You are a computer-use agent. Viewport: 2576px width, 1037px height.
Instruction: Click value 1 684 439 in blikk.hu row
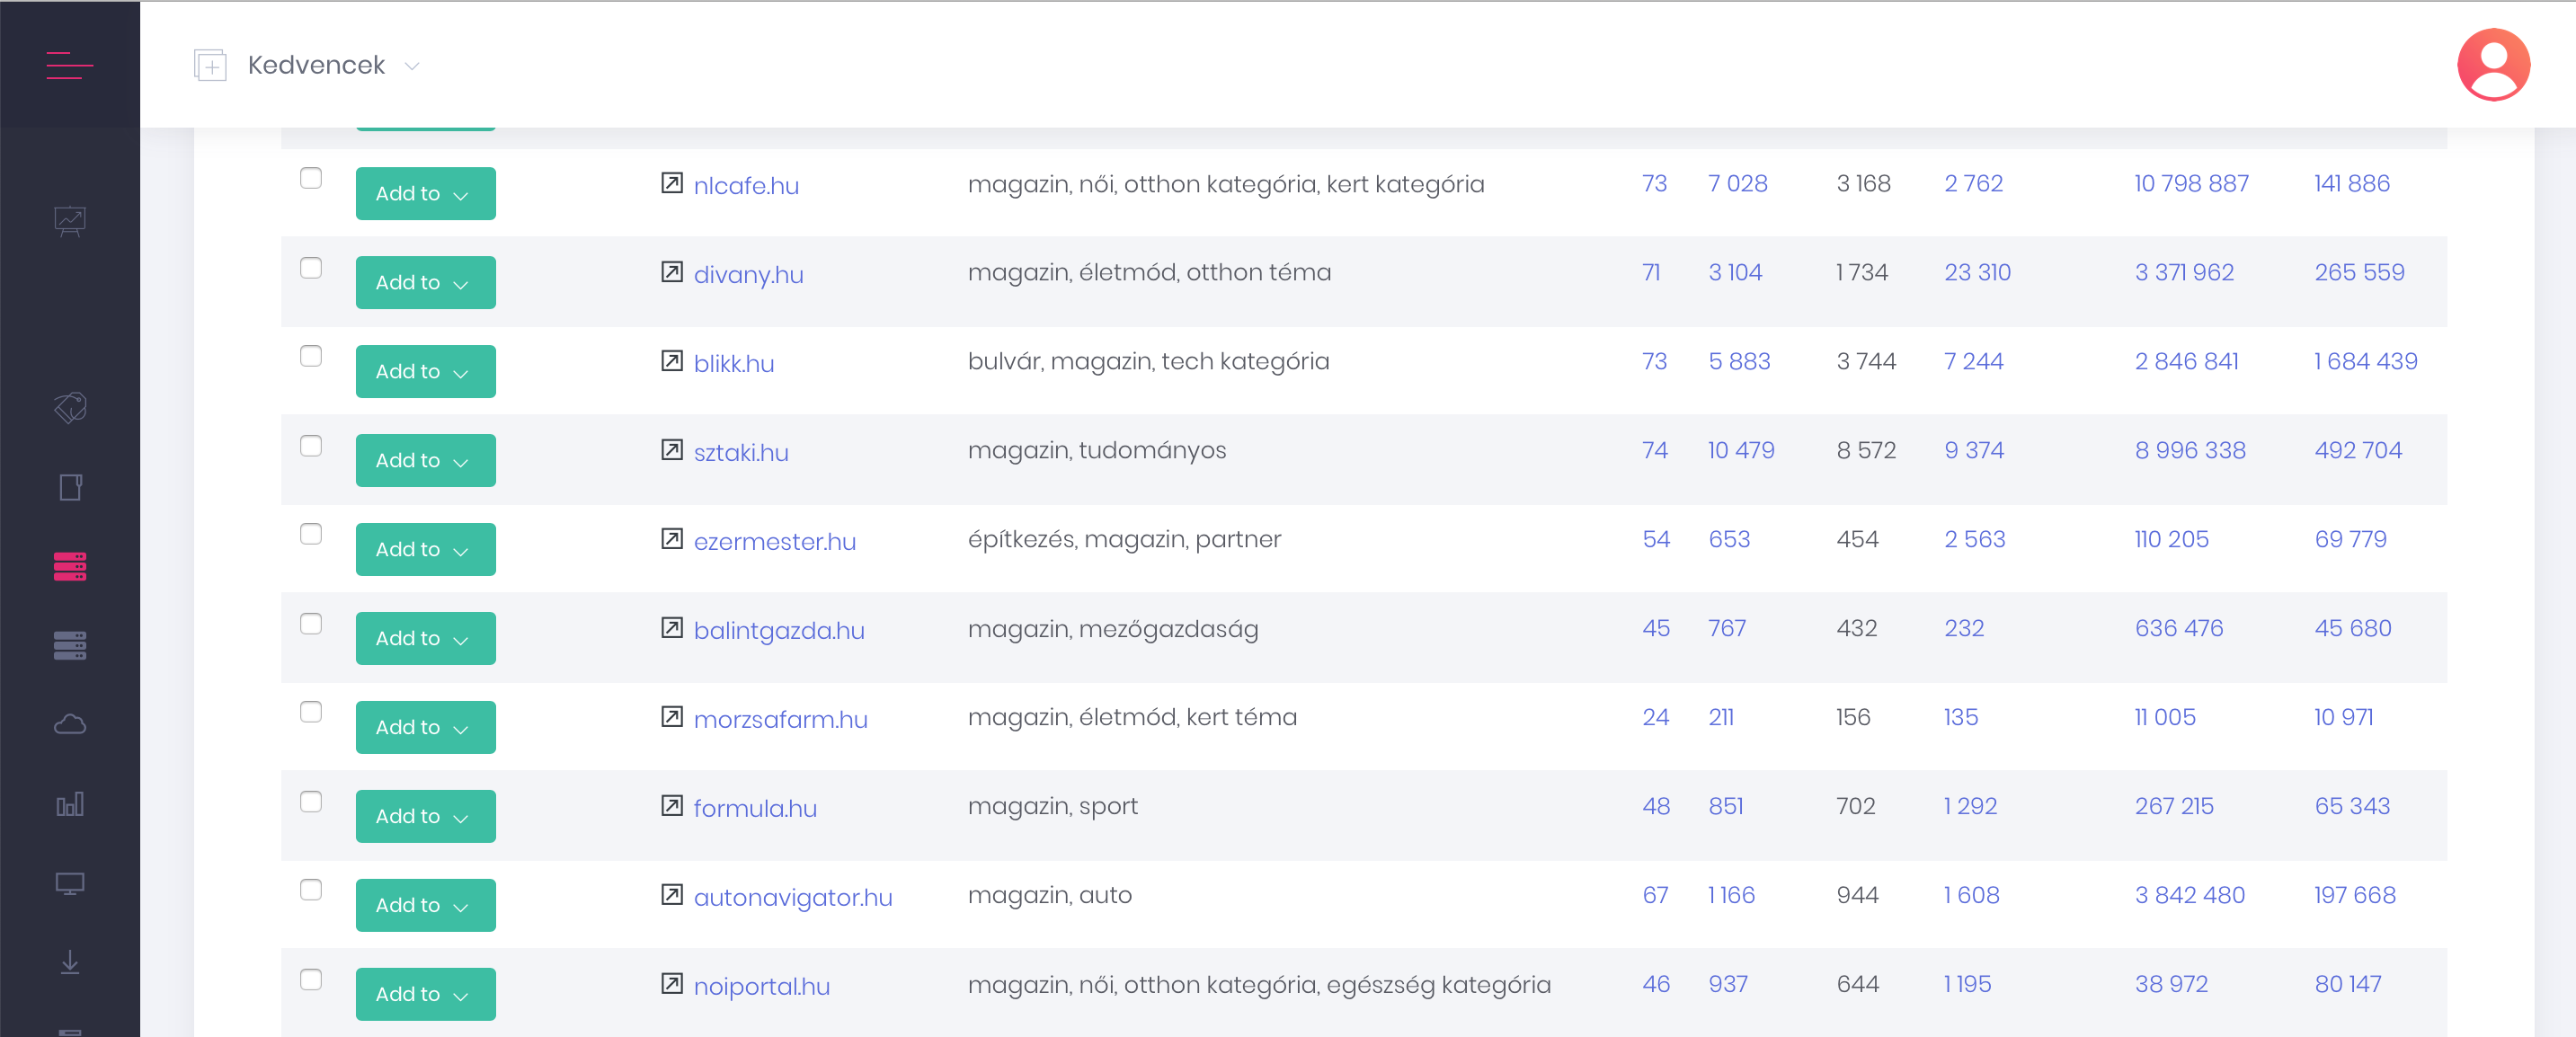pyautogui.click(x=2365, y=362)
